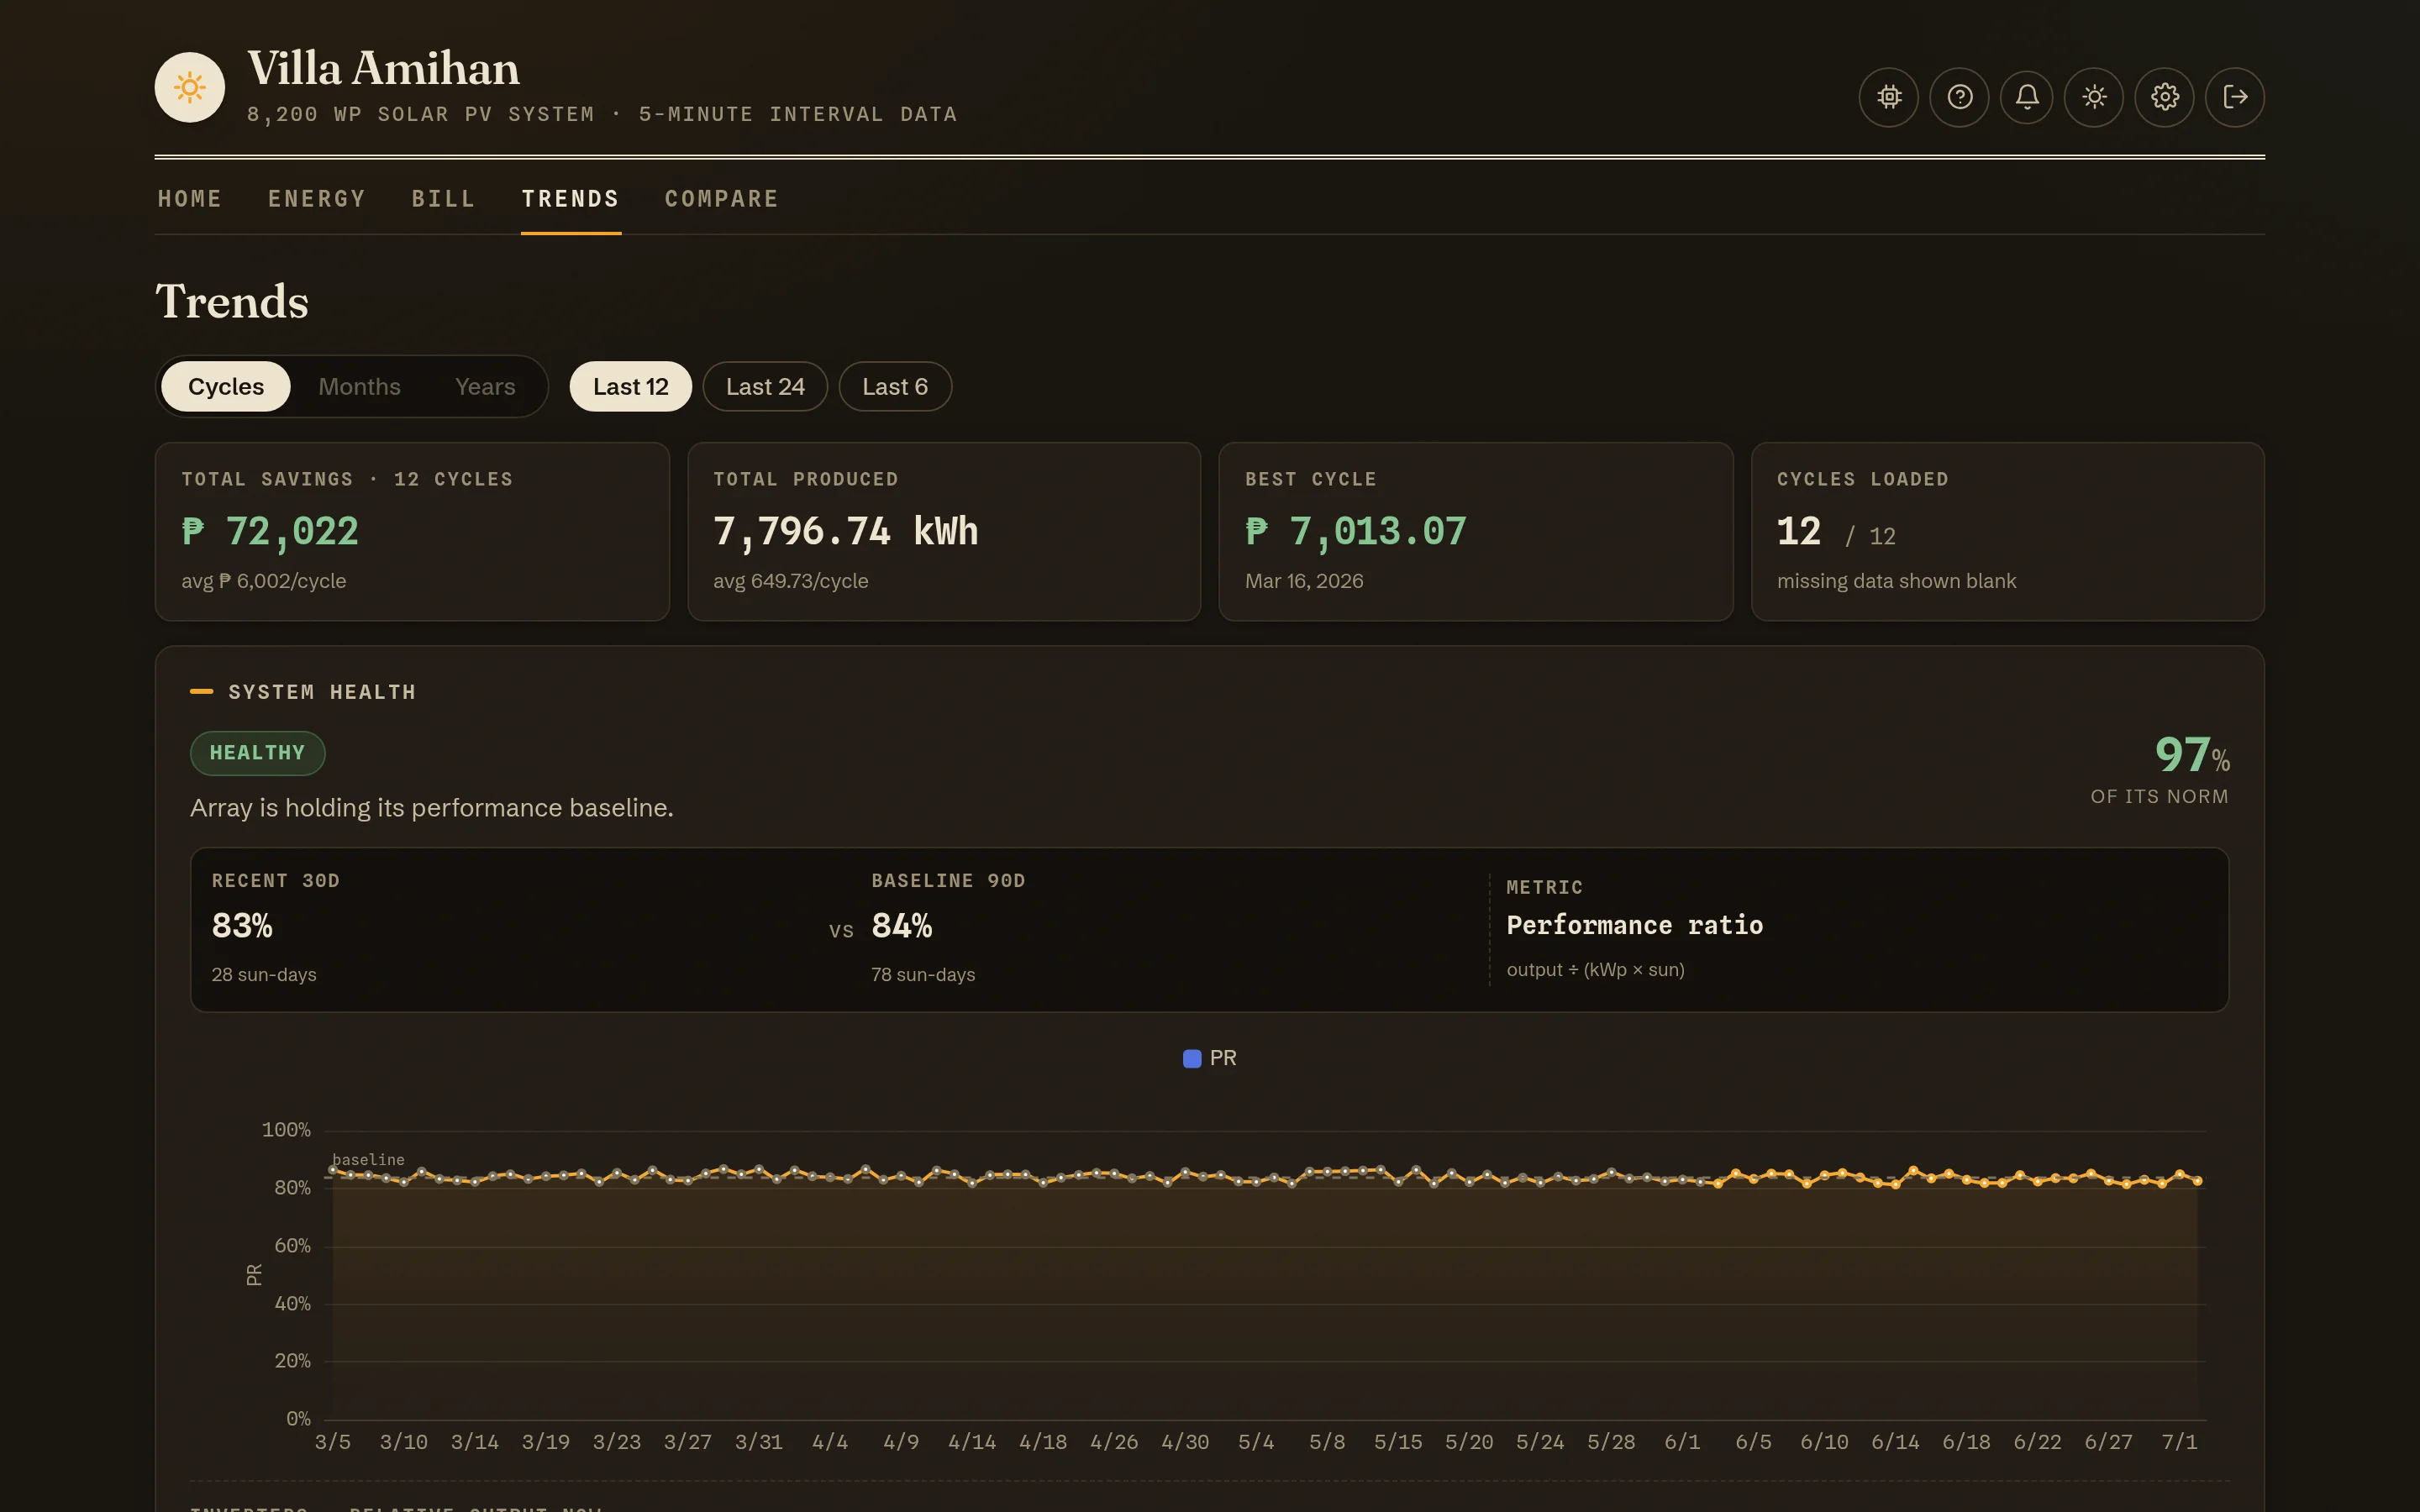Select the Cycles view option
This screenshot has width=2420, height=1512.
pos(226,387)
